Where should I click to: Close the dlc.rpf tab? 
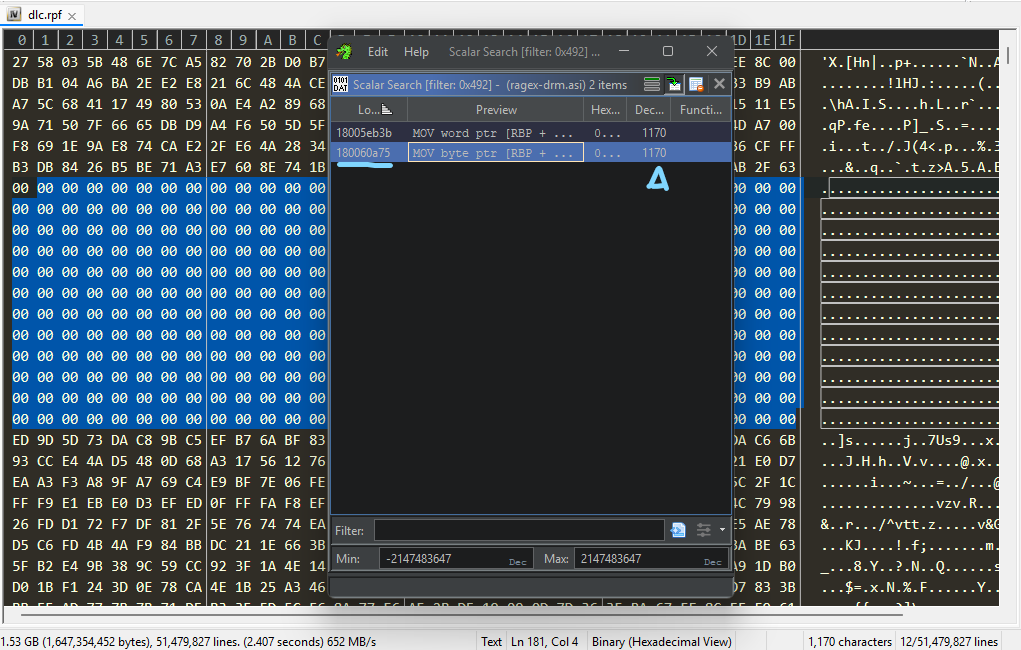tap(72, 16)
